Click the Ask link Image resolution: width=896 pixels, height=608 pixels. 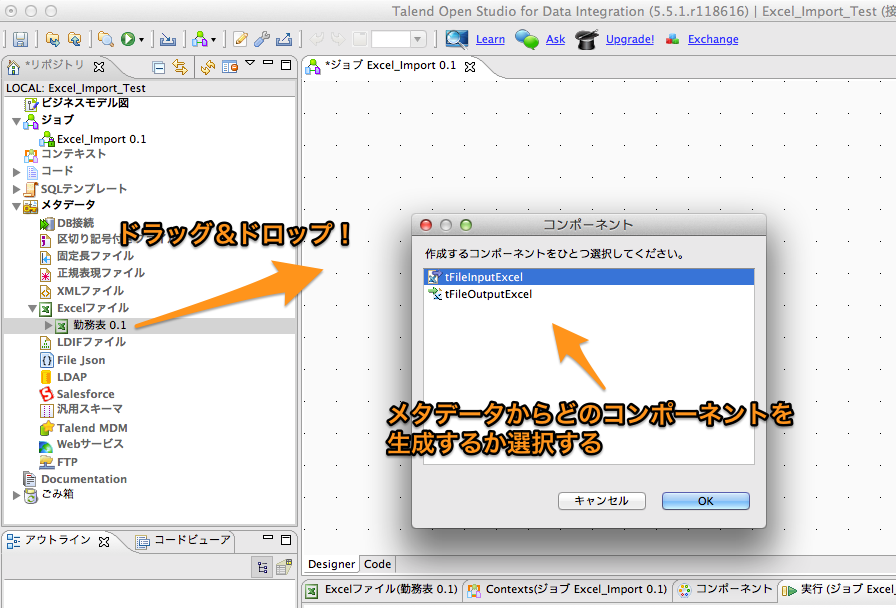coord(555,39)
